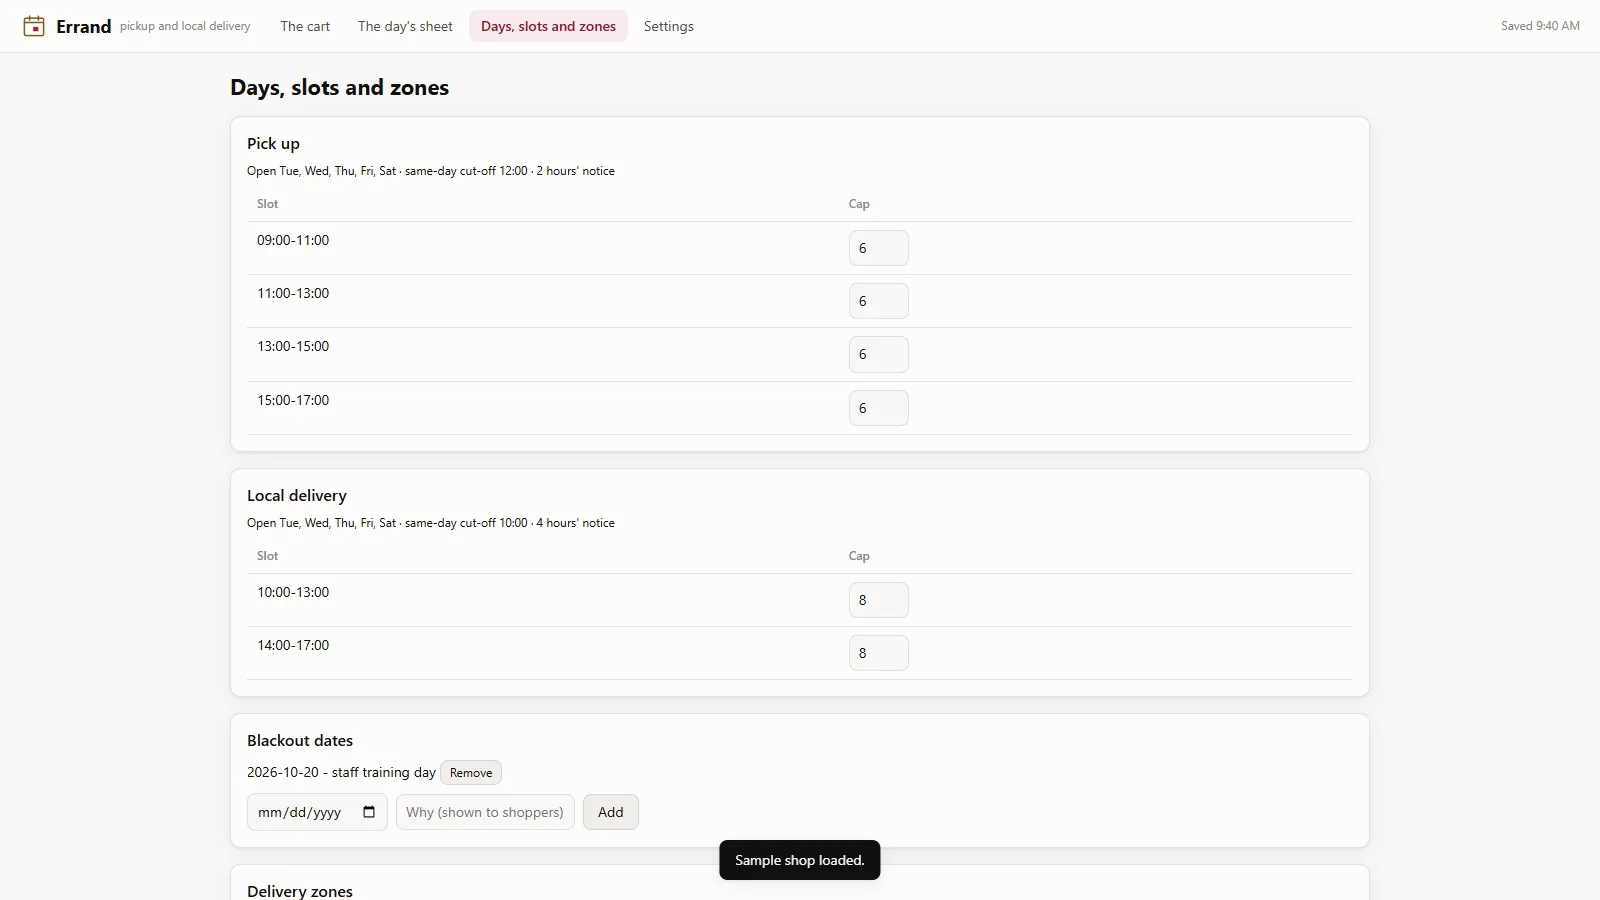The width and height of the screenshot is (1600, 900).
Task: Edit cap for pickup slot 09:00-11:00
Action: point(879,248)
